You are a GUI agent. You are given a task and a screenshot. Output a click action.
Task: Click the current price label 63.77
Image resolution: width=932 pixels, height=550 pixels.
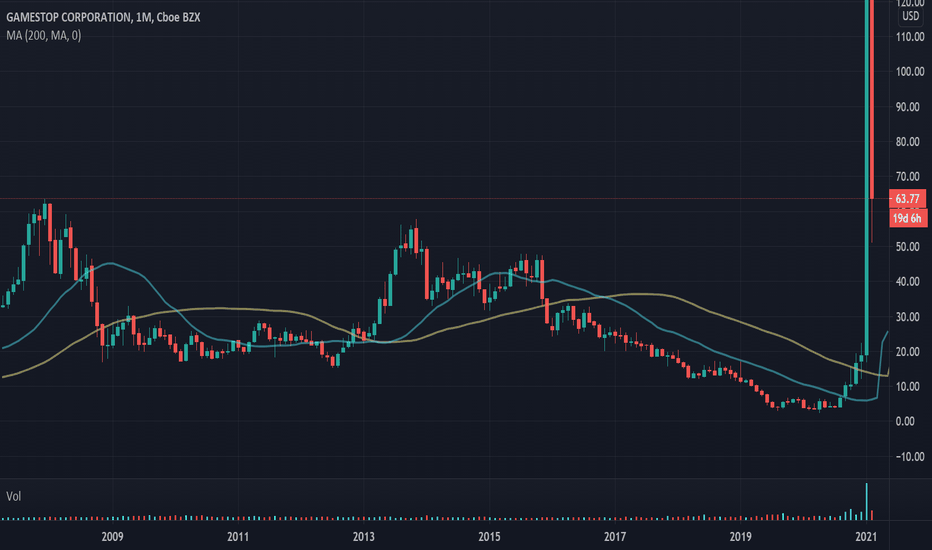pos(907,199)
